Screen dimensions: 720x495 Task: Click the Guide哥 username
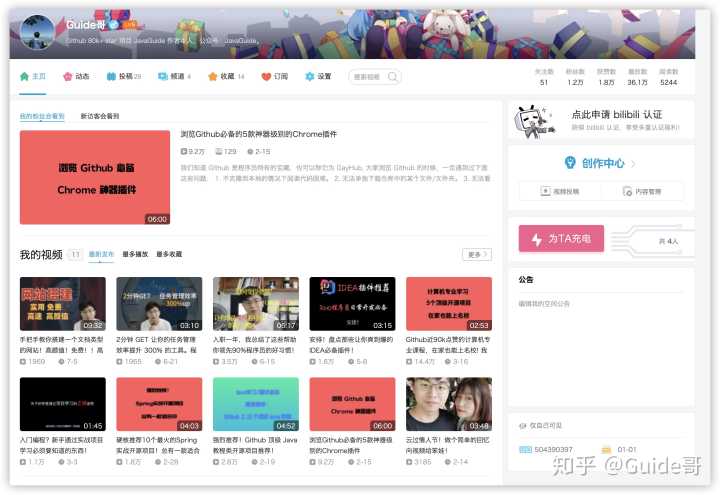(85, 25)
